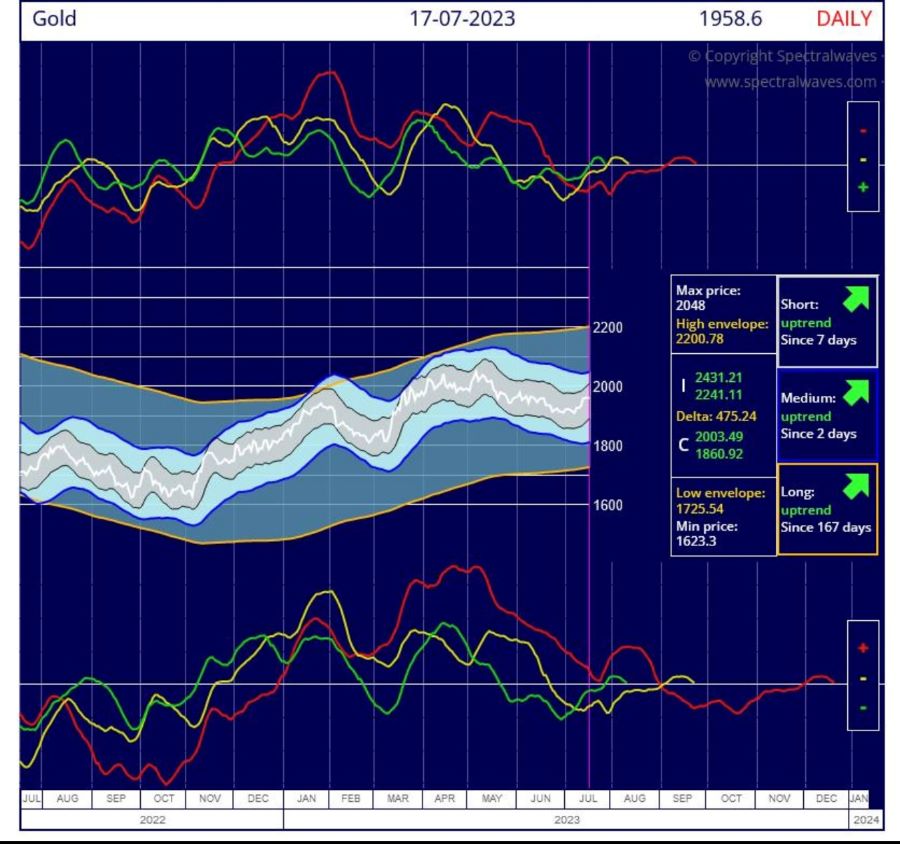Click green plus symbol in top legend
Viewport: 900px width, 844px height.
pos(863,187)
